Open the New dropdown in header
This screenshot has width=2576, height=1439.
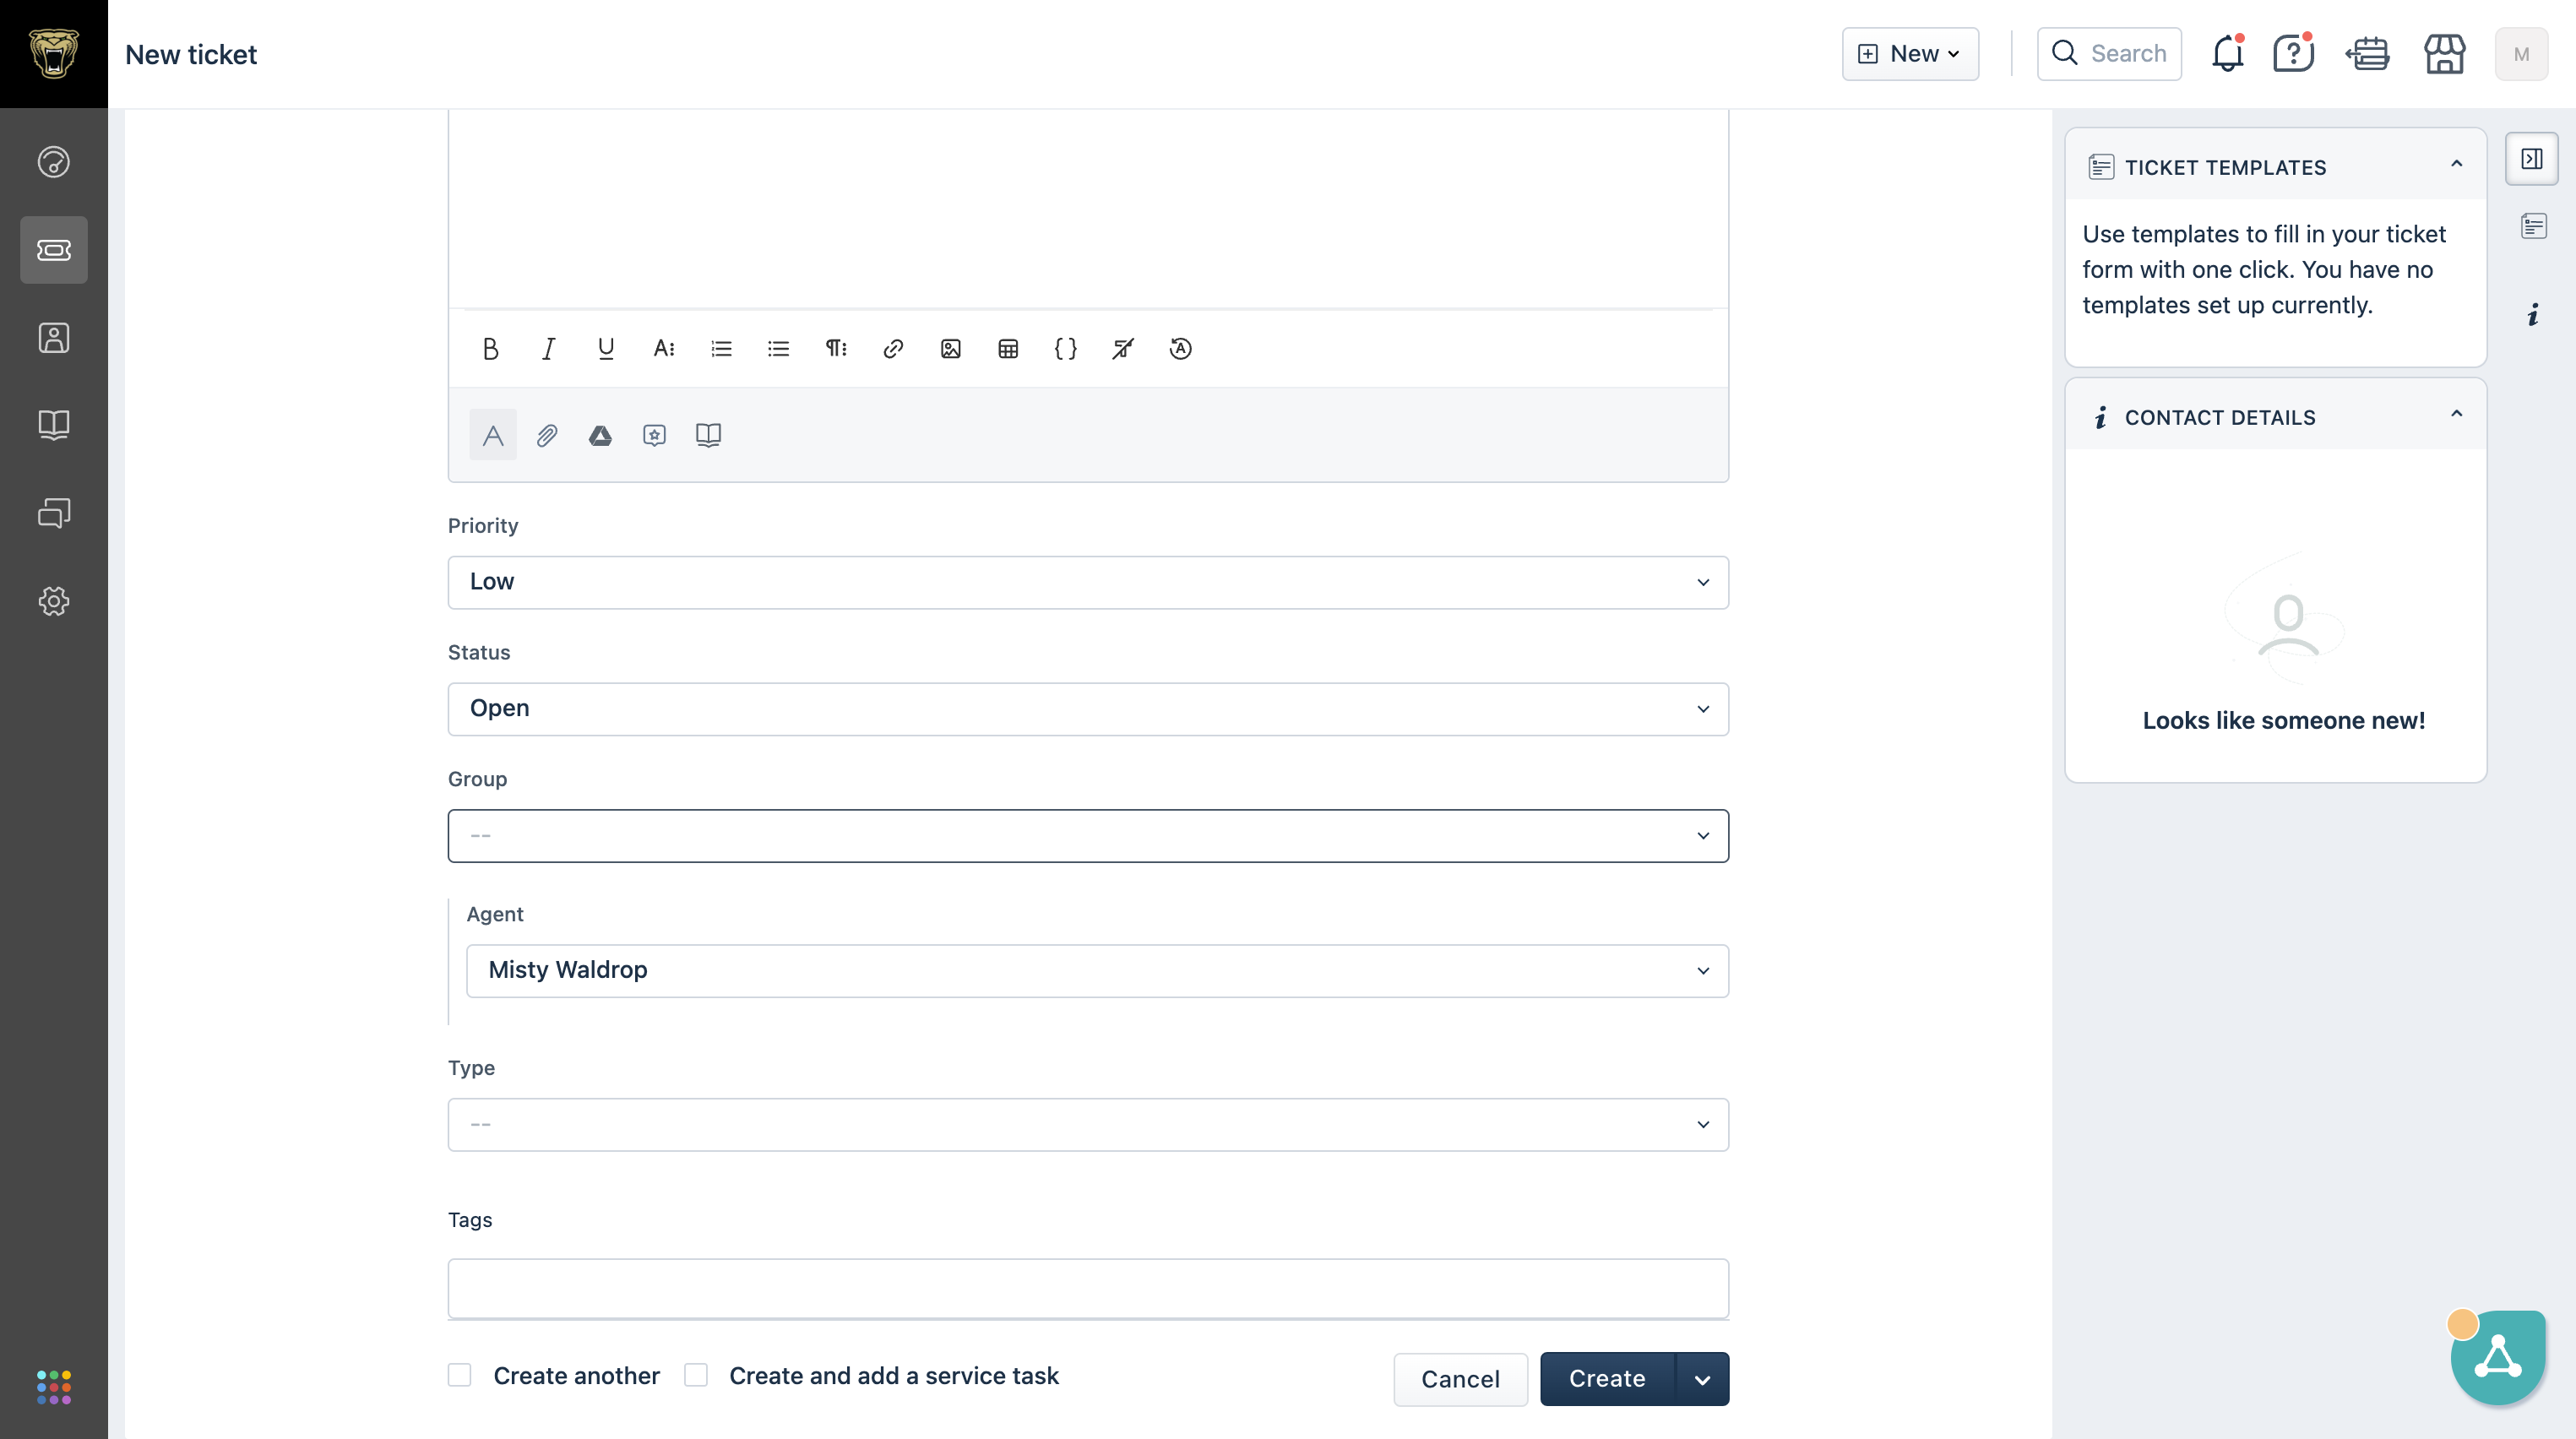click(1910, 54)
